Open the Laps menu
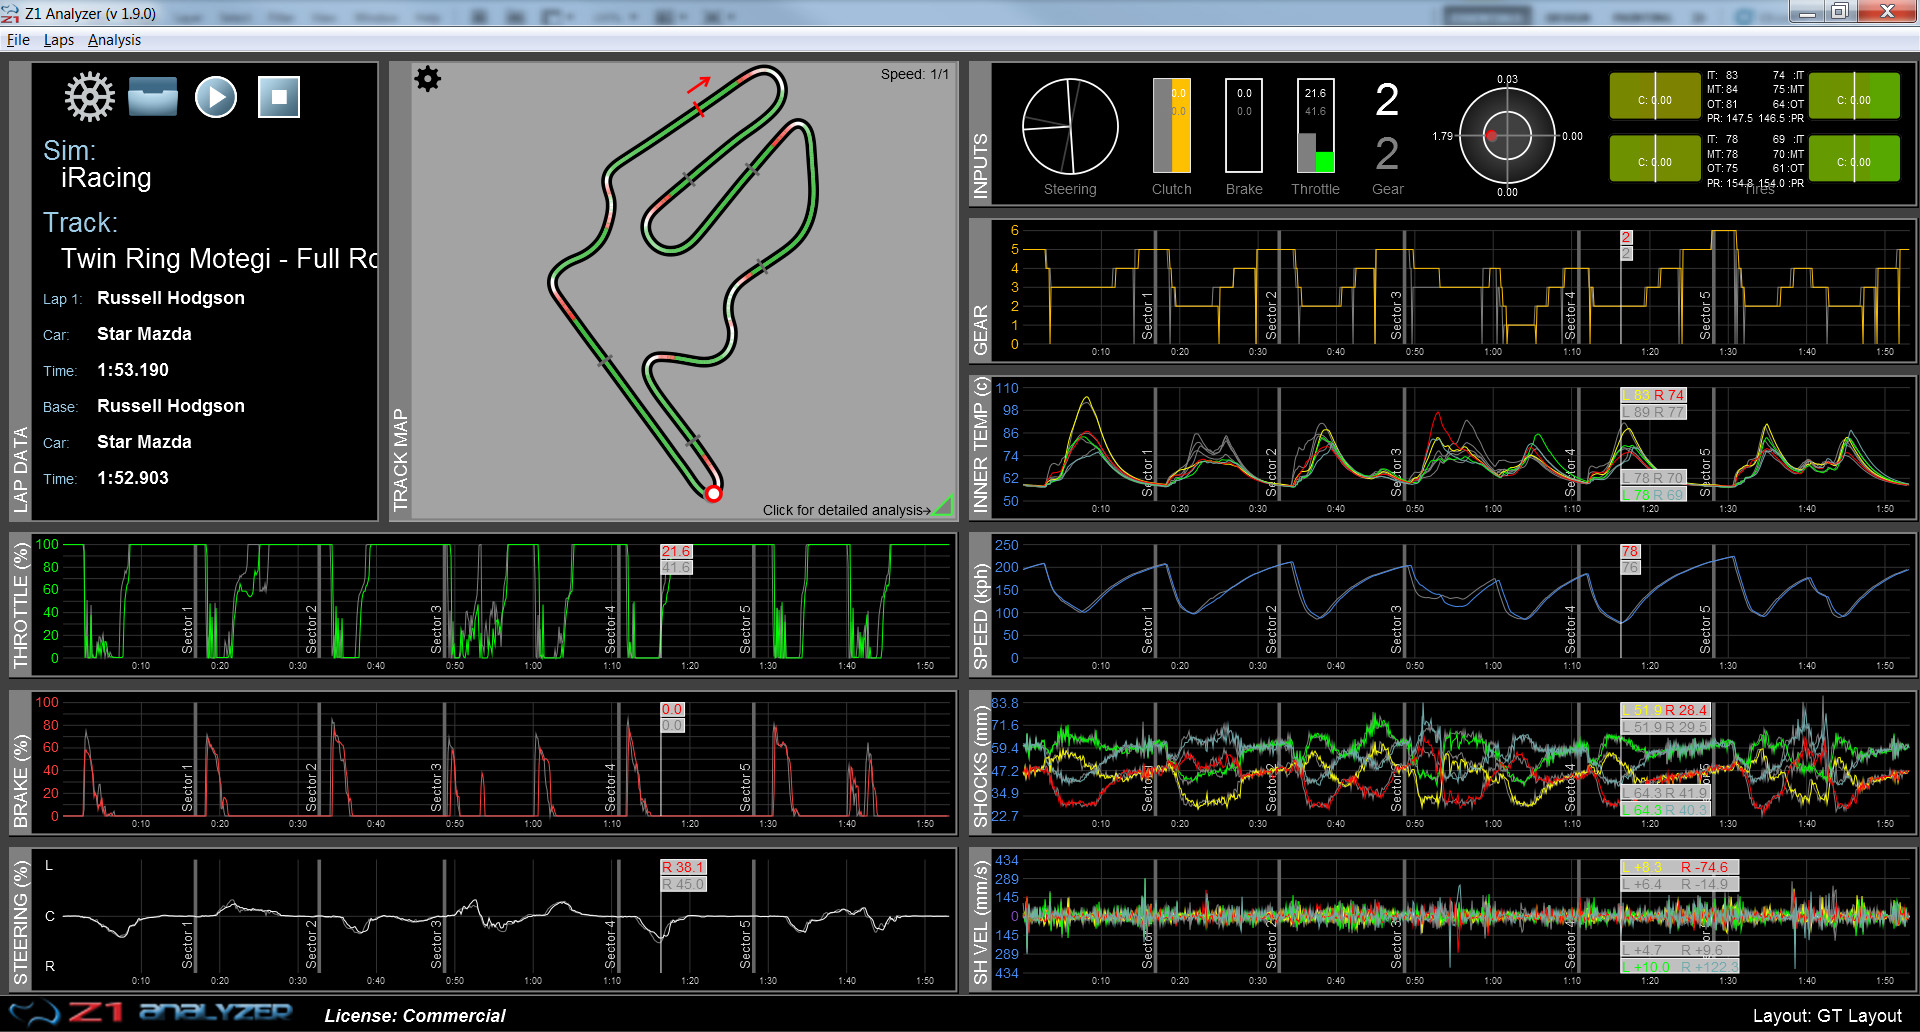This screenshot has height=1032, width=1920. click(x=59, y=40)
